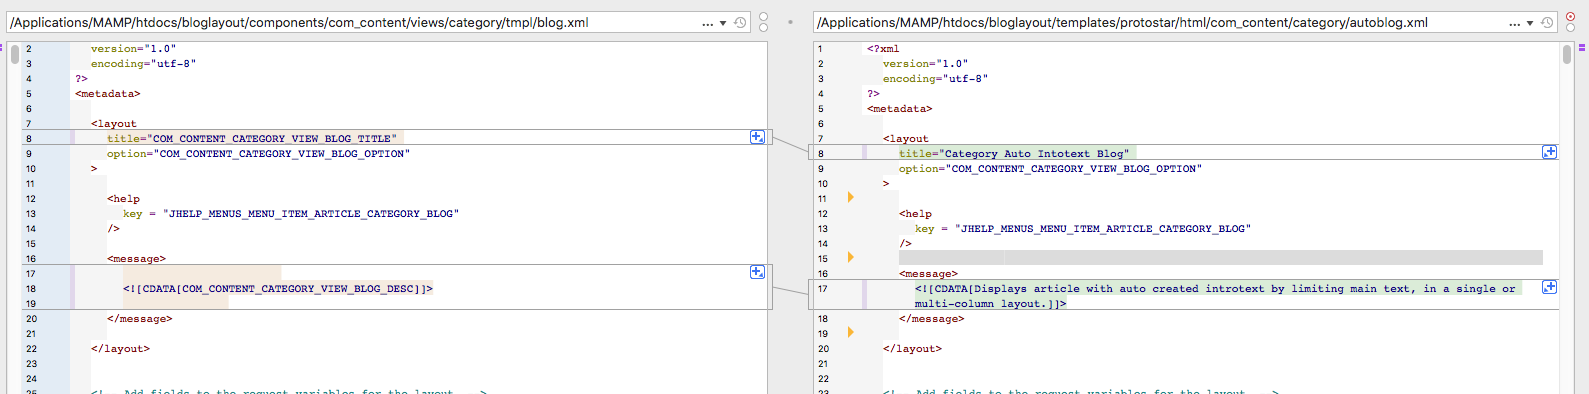This screenshot has height=394, width=1589.
Task: Click the copy-change icon on right CDATA line 17
Action: coord(1549,287)
